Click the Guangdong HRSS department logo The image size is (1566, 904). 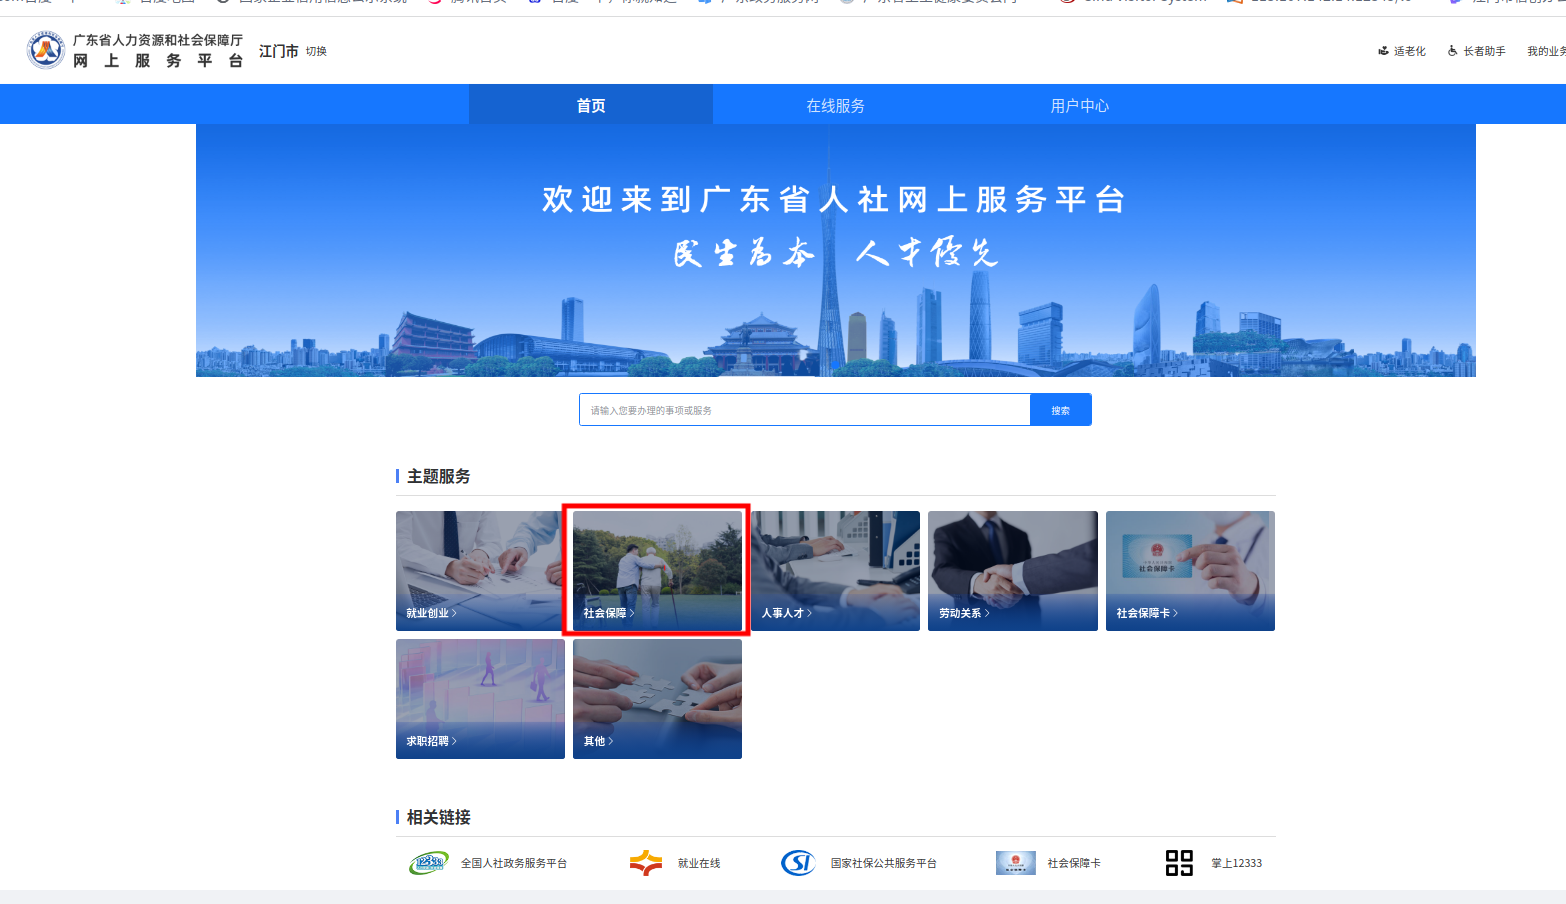46,50
